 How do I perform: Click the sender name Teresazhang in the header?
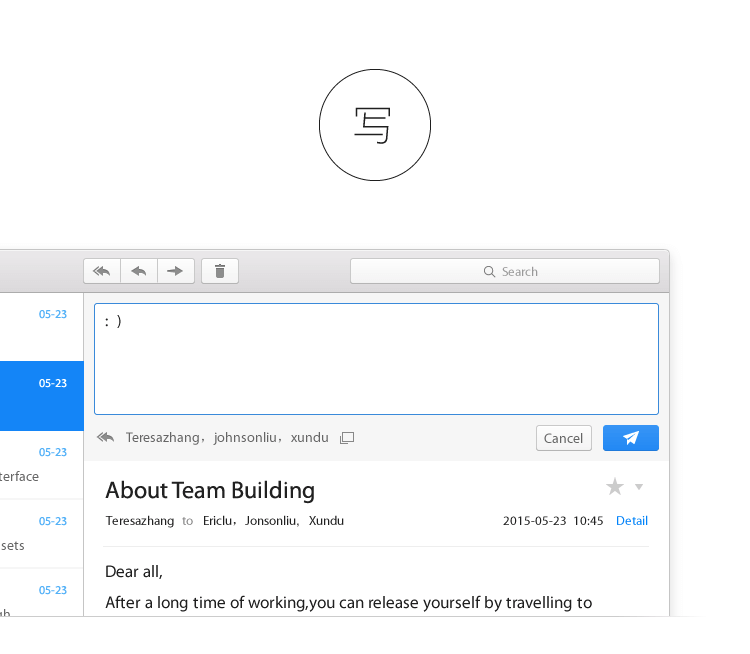(139, 521)
